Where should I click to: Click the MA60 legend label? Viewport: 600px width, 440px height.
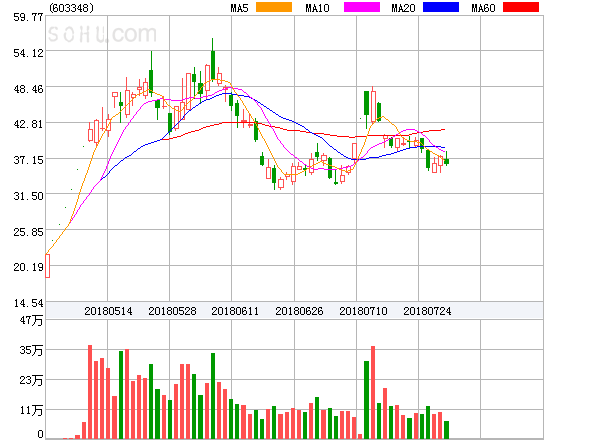(x=483, y=8)
